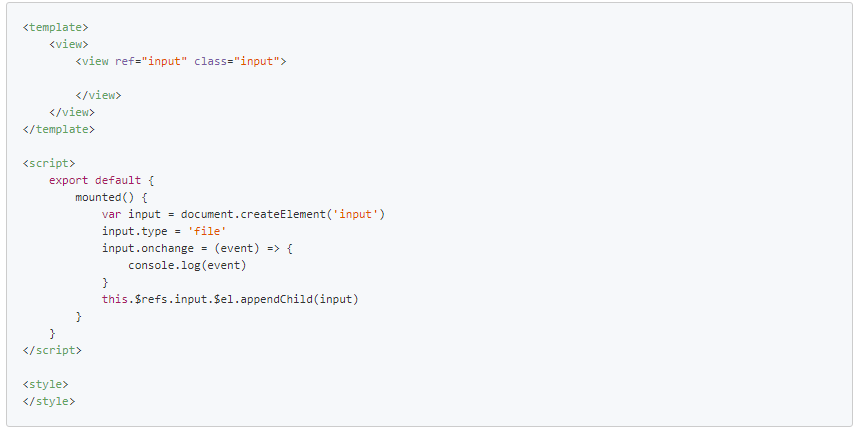
Task: Click the this keyword
Action: [x=115, y=300]
